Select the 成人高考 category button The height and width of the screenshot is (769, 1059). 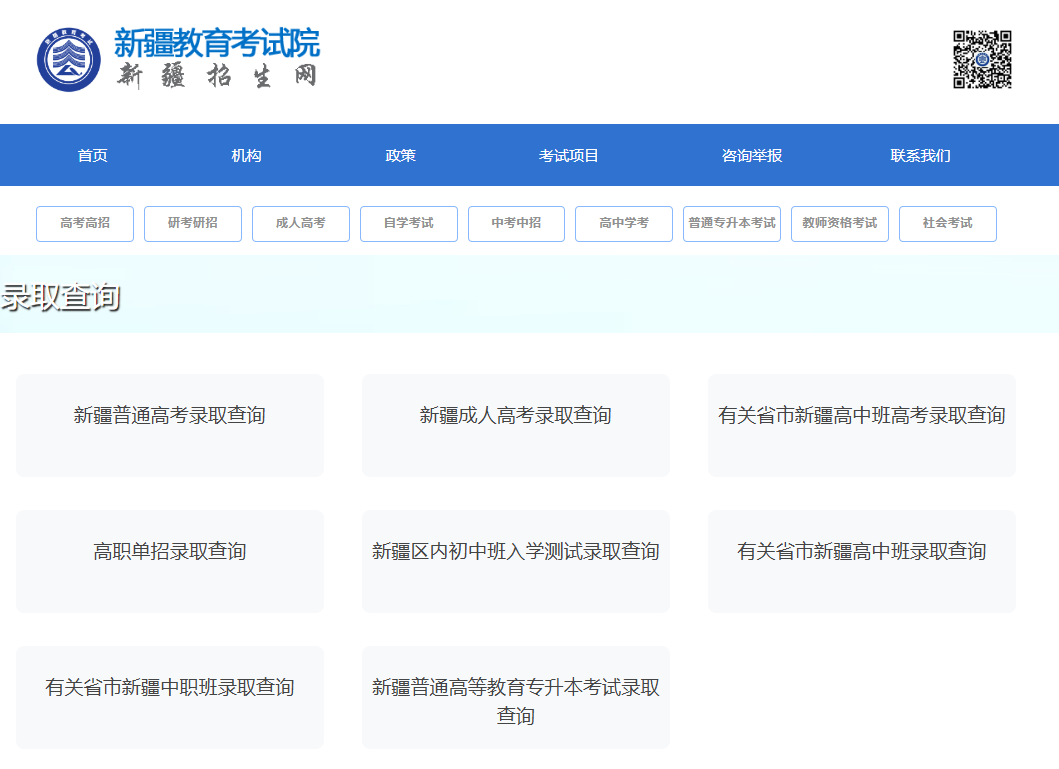301,223
